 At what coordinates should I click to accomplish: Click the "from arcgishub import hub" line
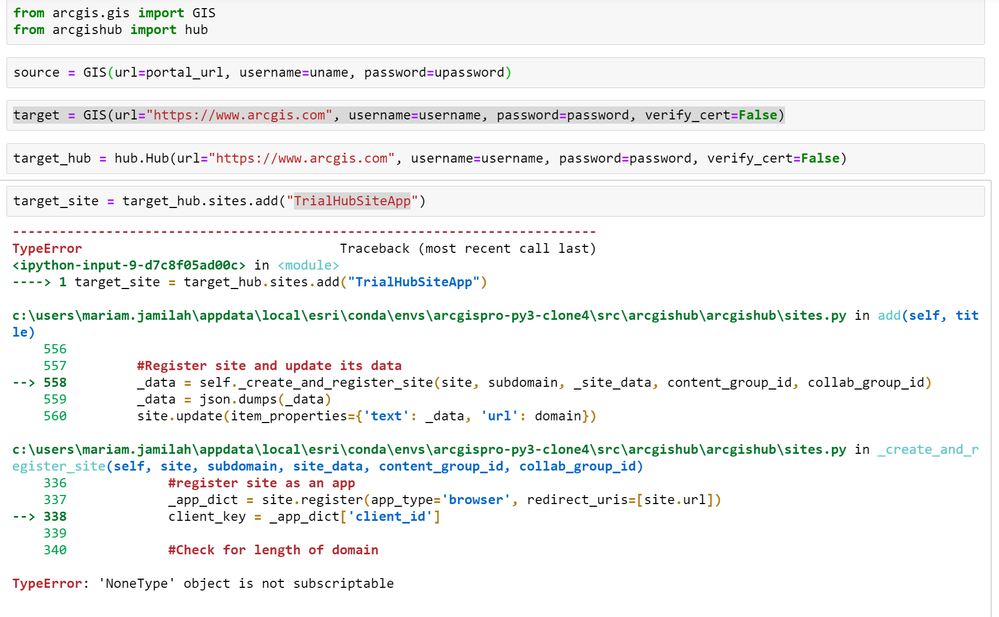[x=110, y=30]
